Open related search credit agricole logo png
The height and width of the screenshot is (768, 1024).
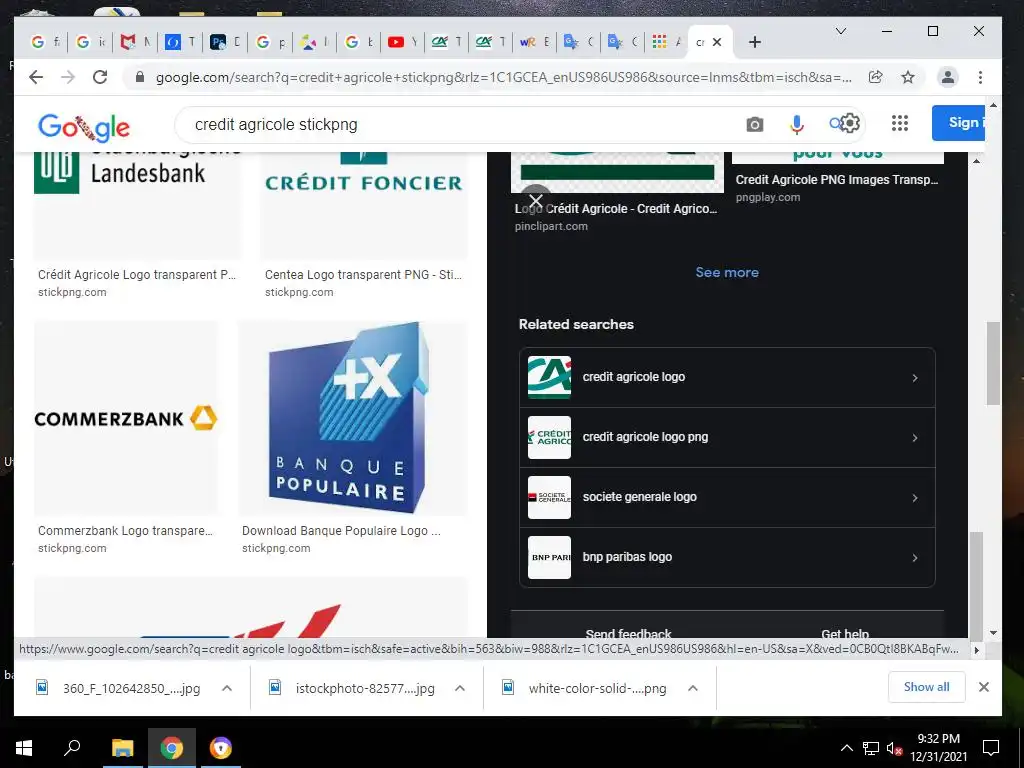pos(727,438)
